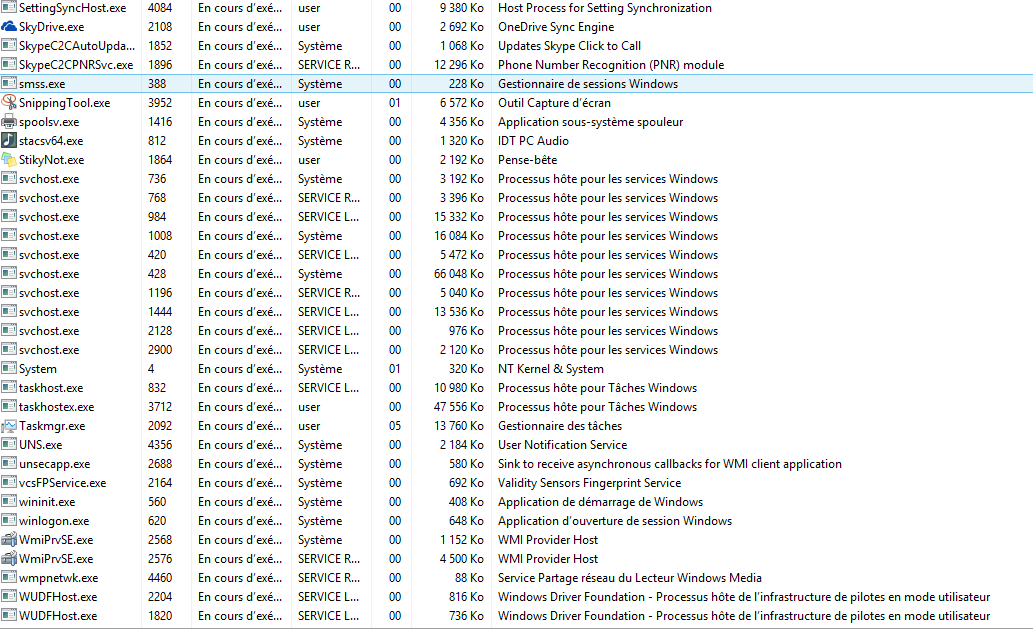Click PID 1008 of svchost.exe
This screenshot has height=629, width=1033.
tap(160, 236)
